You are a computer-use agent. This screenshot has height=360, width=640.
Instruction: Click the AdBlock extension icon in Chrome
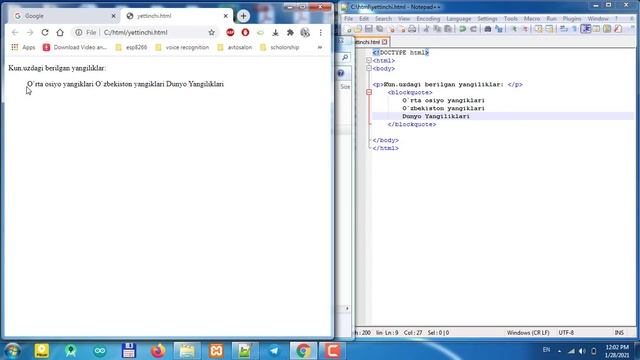click(230, 32)
